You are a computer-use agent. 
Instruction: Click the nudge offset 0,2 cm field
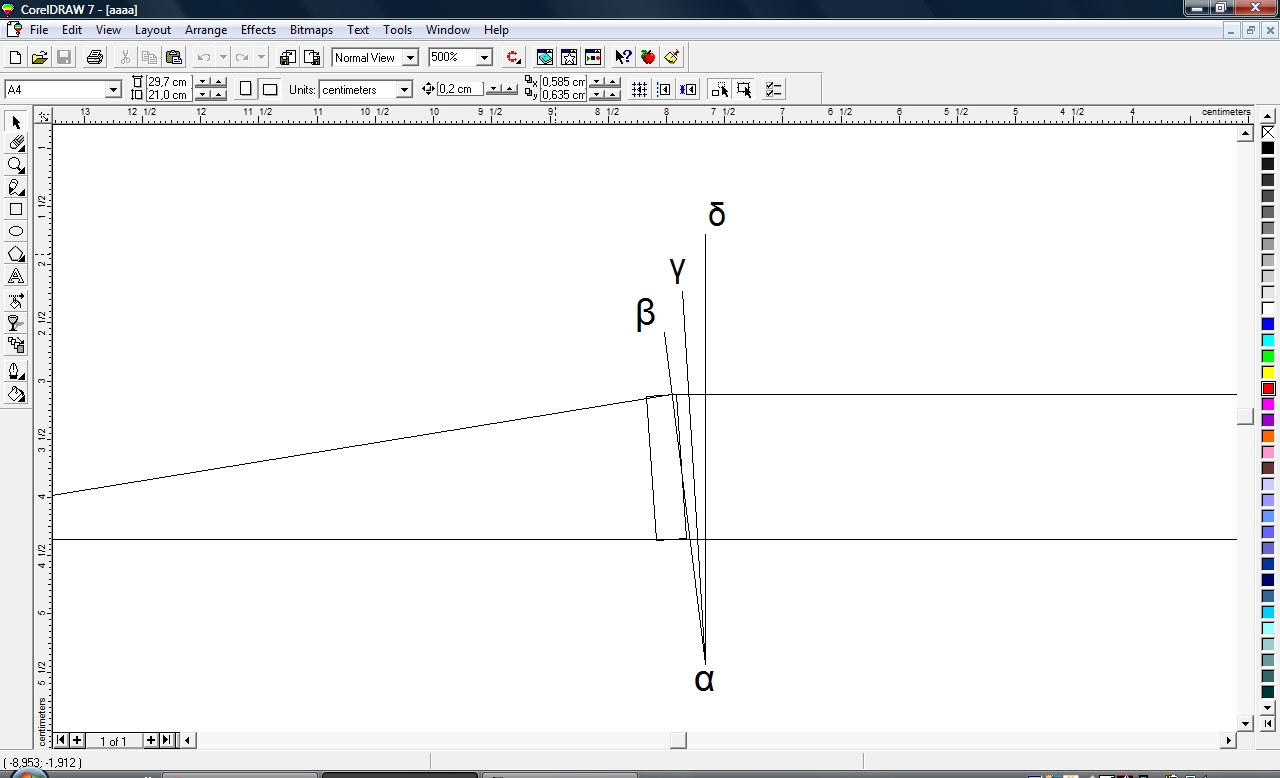460,89
